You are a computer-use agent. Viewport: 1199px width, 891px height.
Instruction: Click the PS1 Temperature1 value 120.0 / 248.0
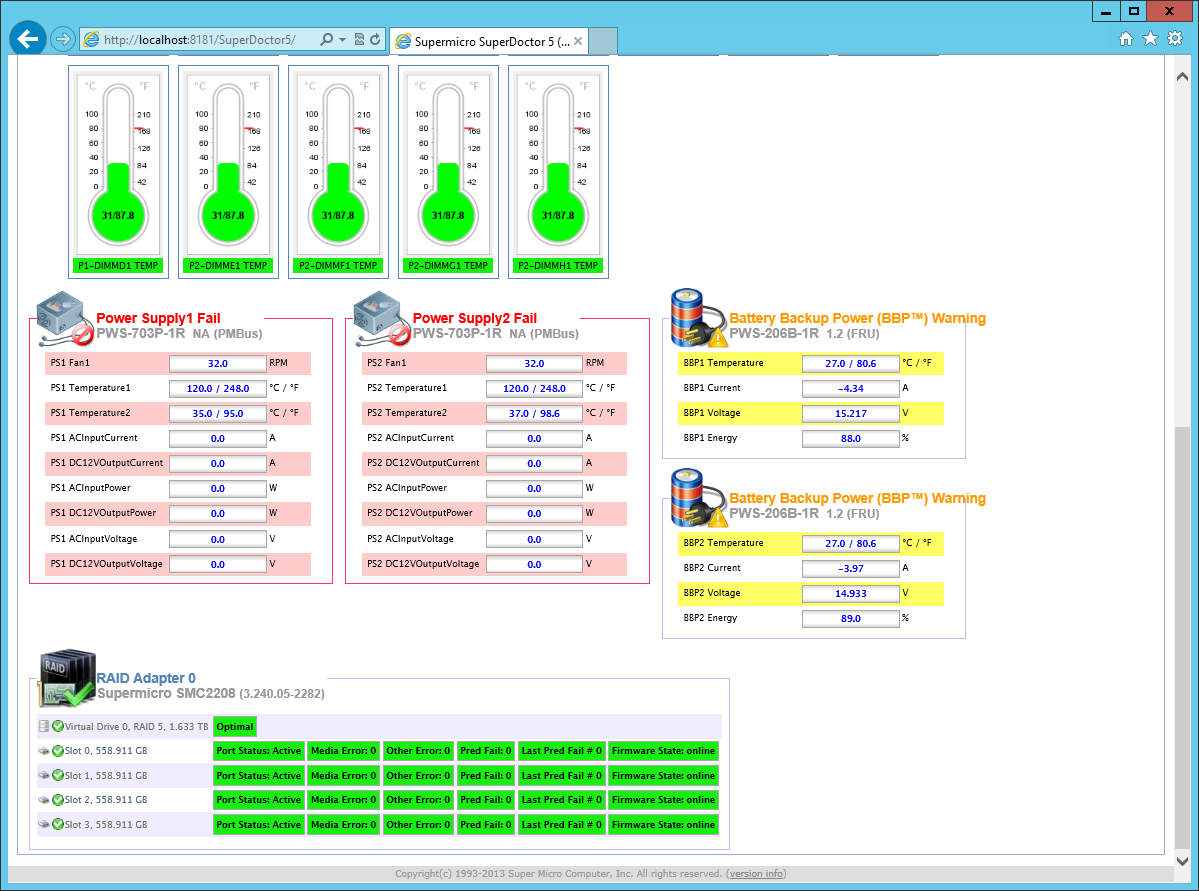[x=217, y=389]
